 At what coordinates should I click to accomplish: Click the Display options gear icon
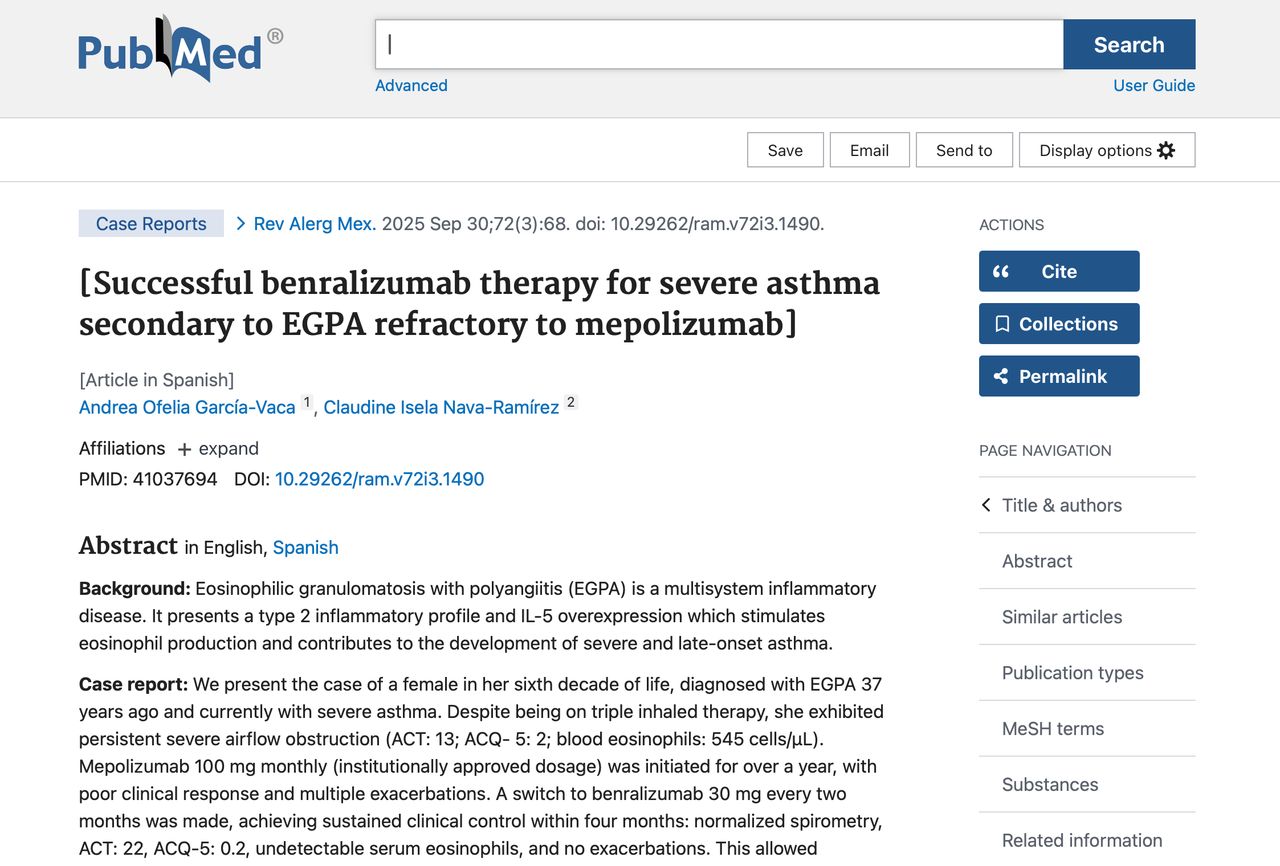click(1166, 150)
